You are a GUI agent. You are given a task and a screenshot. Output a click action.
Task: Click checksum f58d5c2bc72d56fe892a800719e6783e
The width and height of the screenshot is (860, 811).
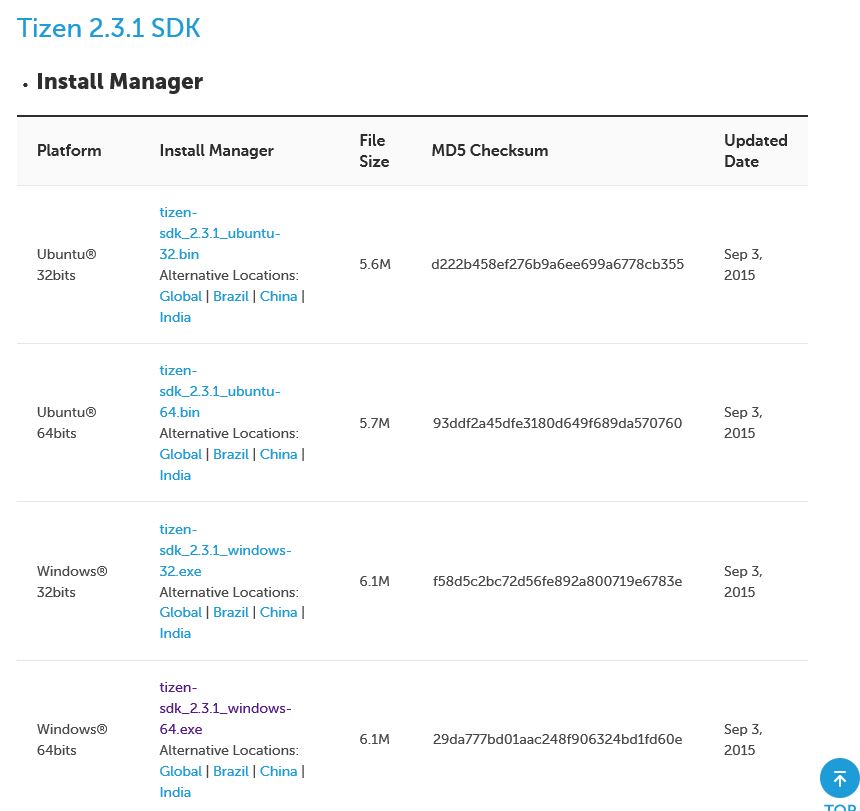pos(557,581)
